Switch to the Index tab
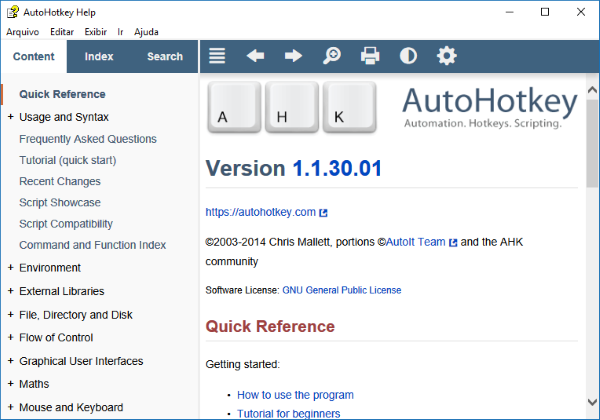The image size is (600, 420). [99, 57]
